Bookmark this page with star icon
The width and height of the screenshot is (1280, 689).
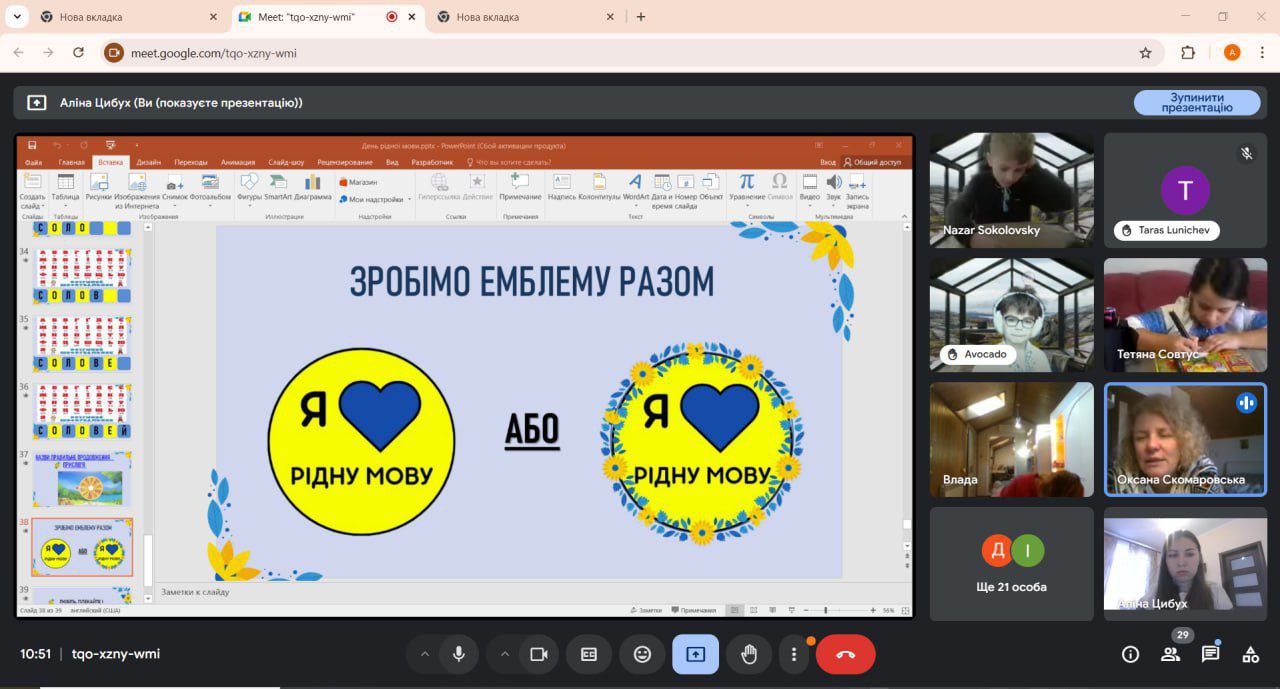click(x=1145, y=53)
